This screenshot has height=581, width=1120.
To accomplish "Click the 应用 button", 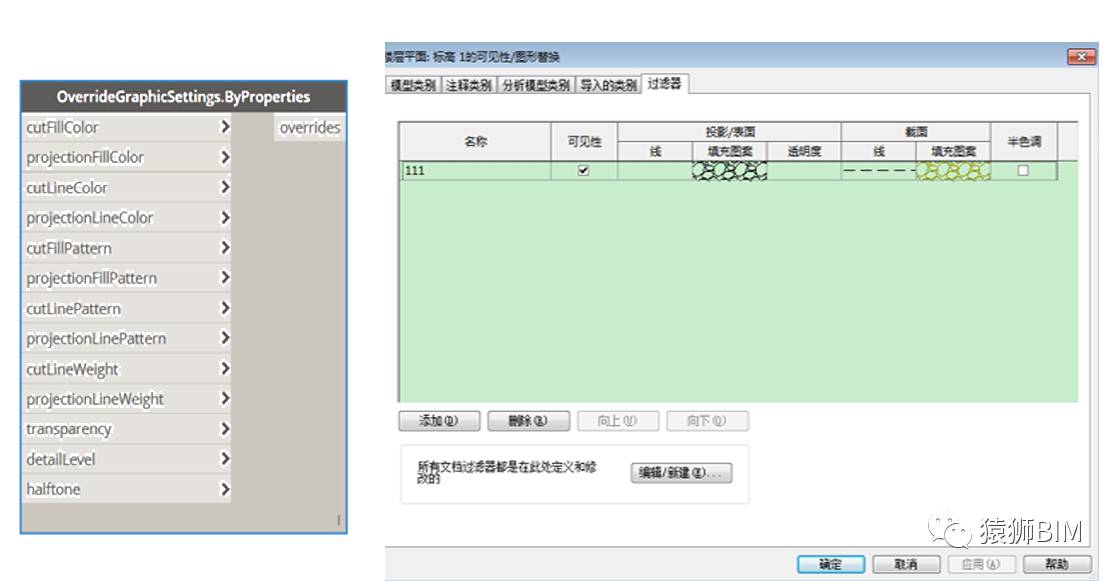I will pos(981,564).
